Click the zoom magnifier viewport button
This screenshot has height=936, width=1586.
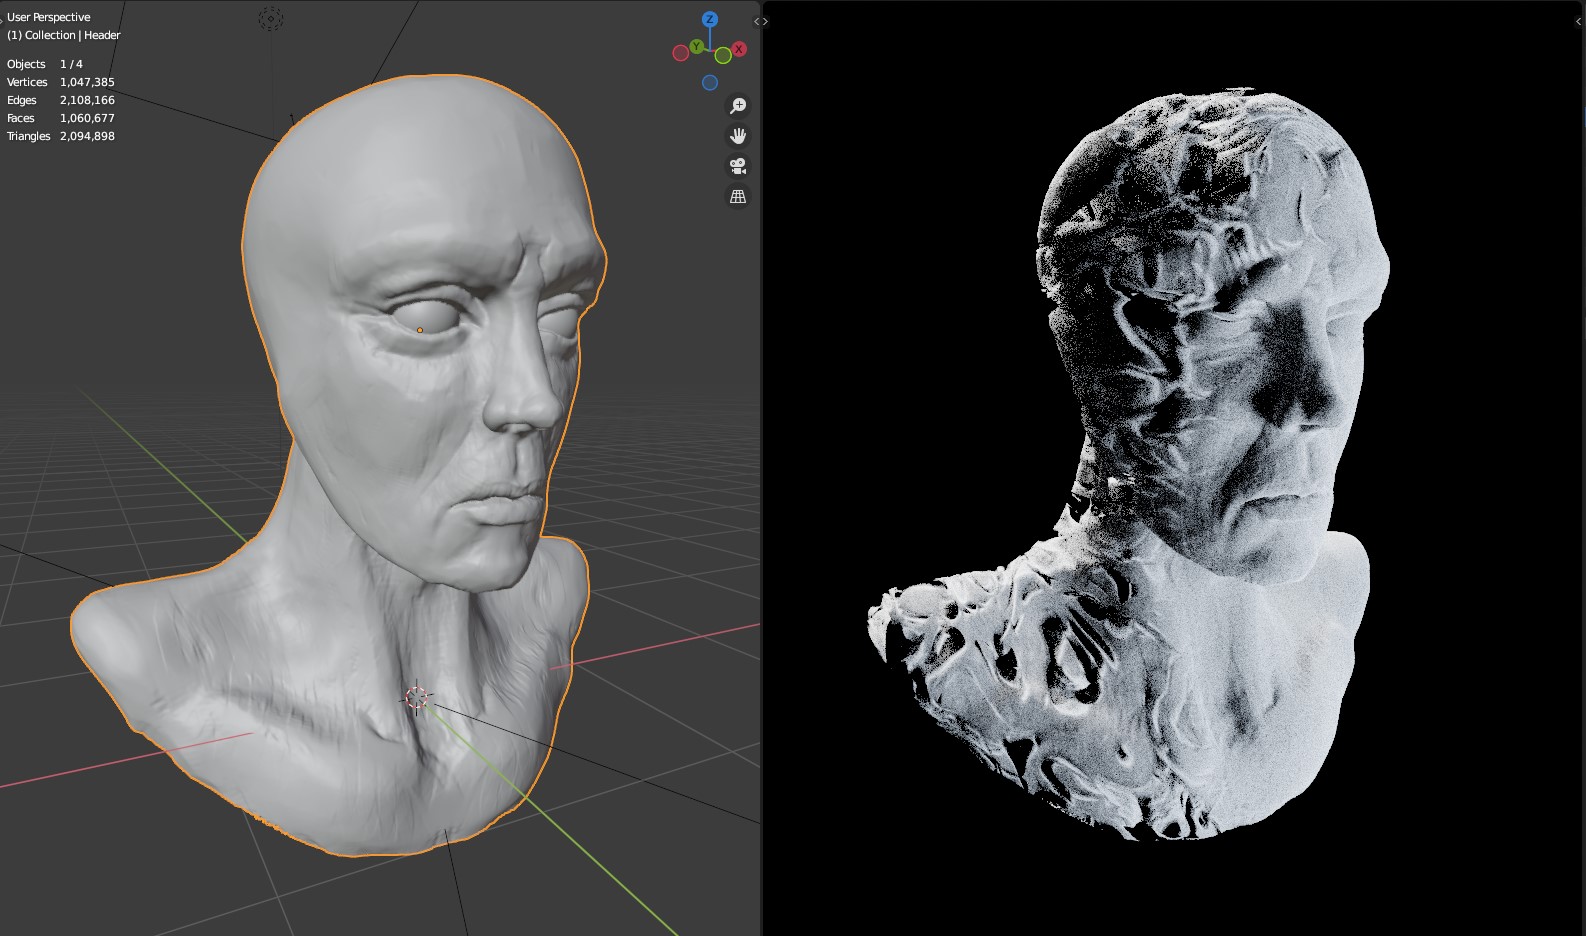738,106
